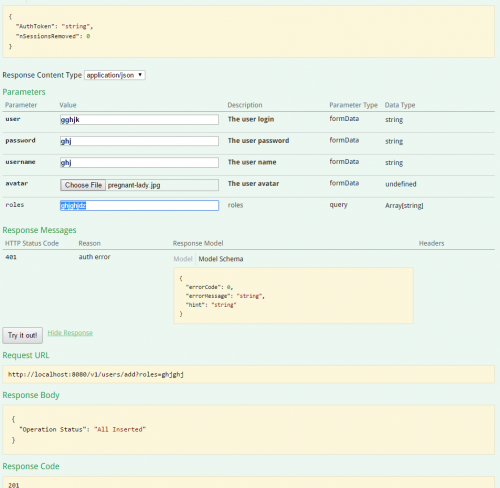
Task: Click the Request URL heading
Action: pos(26,355)
